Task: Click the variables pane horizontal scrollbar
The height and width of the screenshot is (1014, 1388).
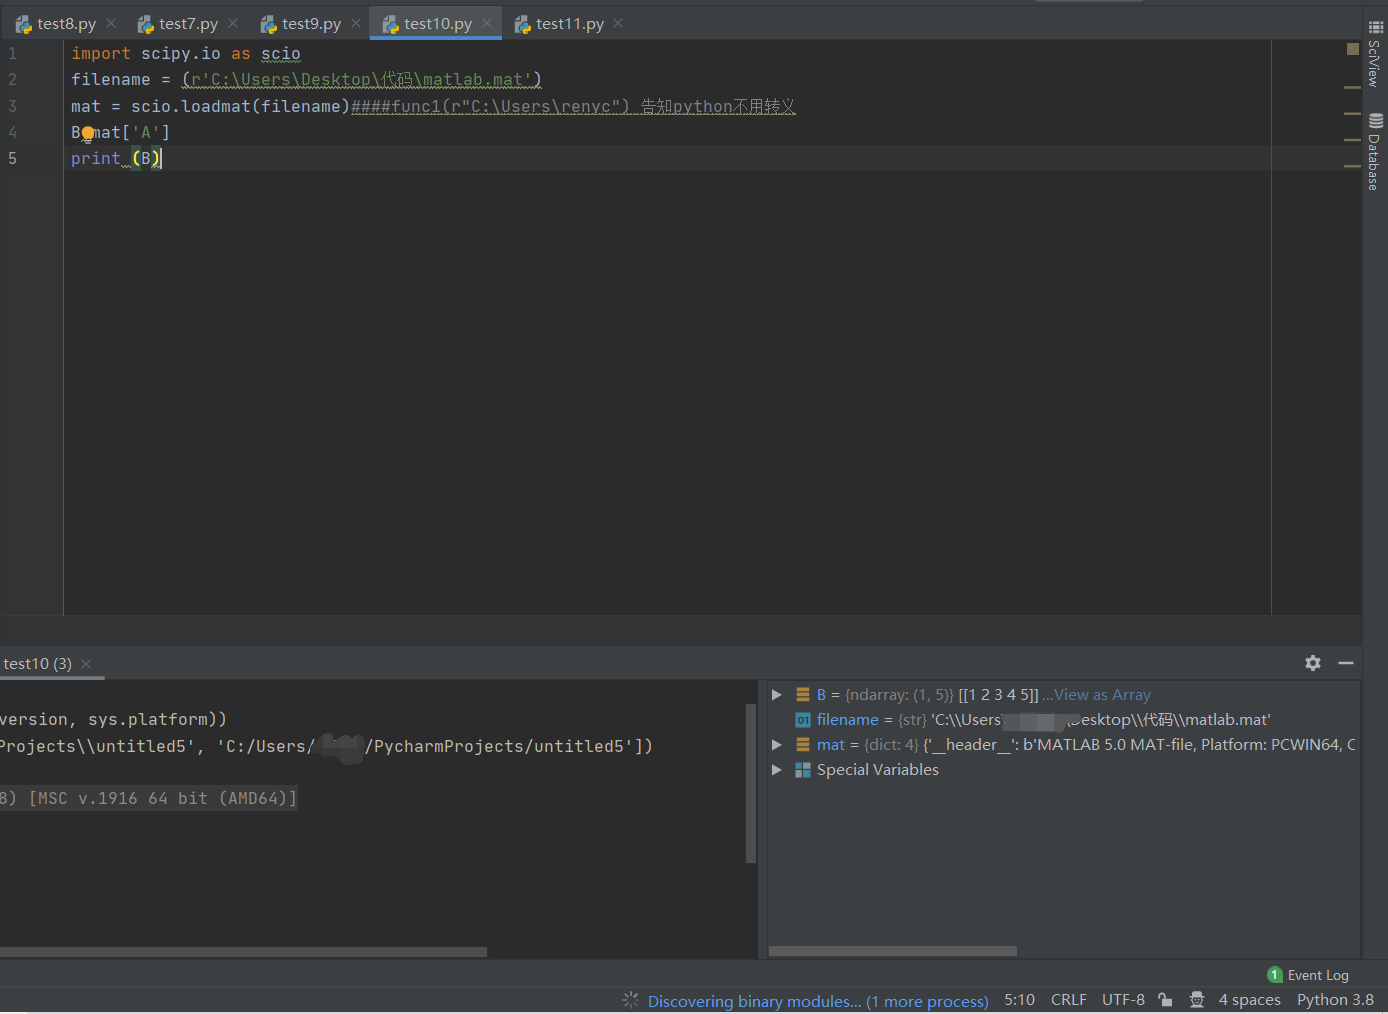Action: coord(893,951)
